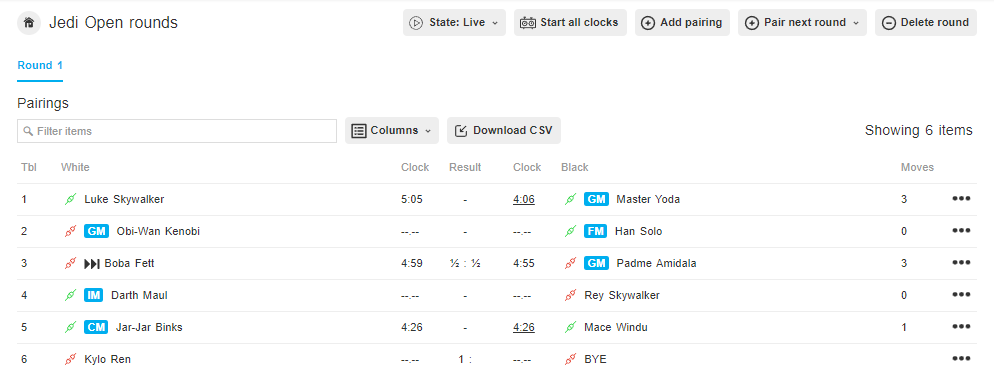Click Master Yoda's name

pyautogui.click(x=648, y=200)
